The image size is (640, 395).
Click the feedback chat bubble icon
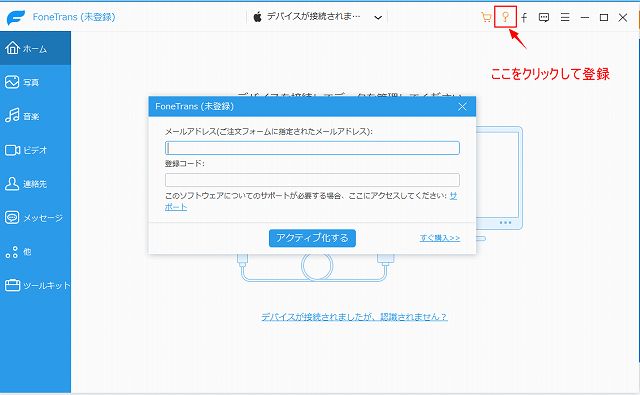(544, 18)
